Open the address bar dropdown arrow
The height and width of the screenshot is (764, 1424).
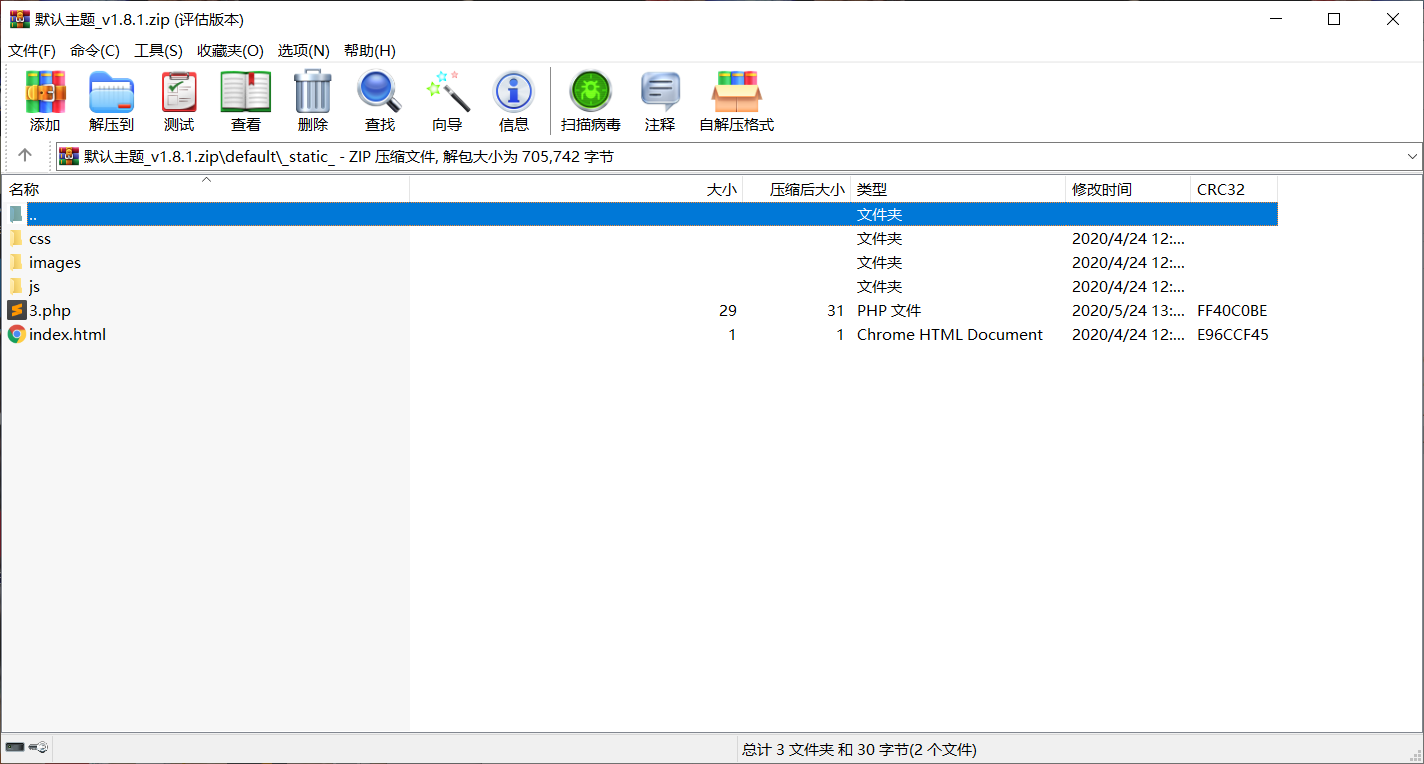1410,156
